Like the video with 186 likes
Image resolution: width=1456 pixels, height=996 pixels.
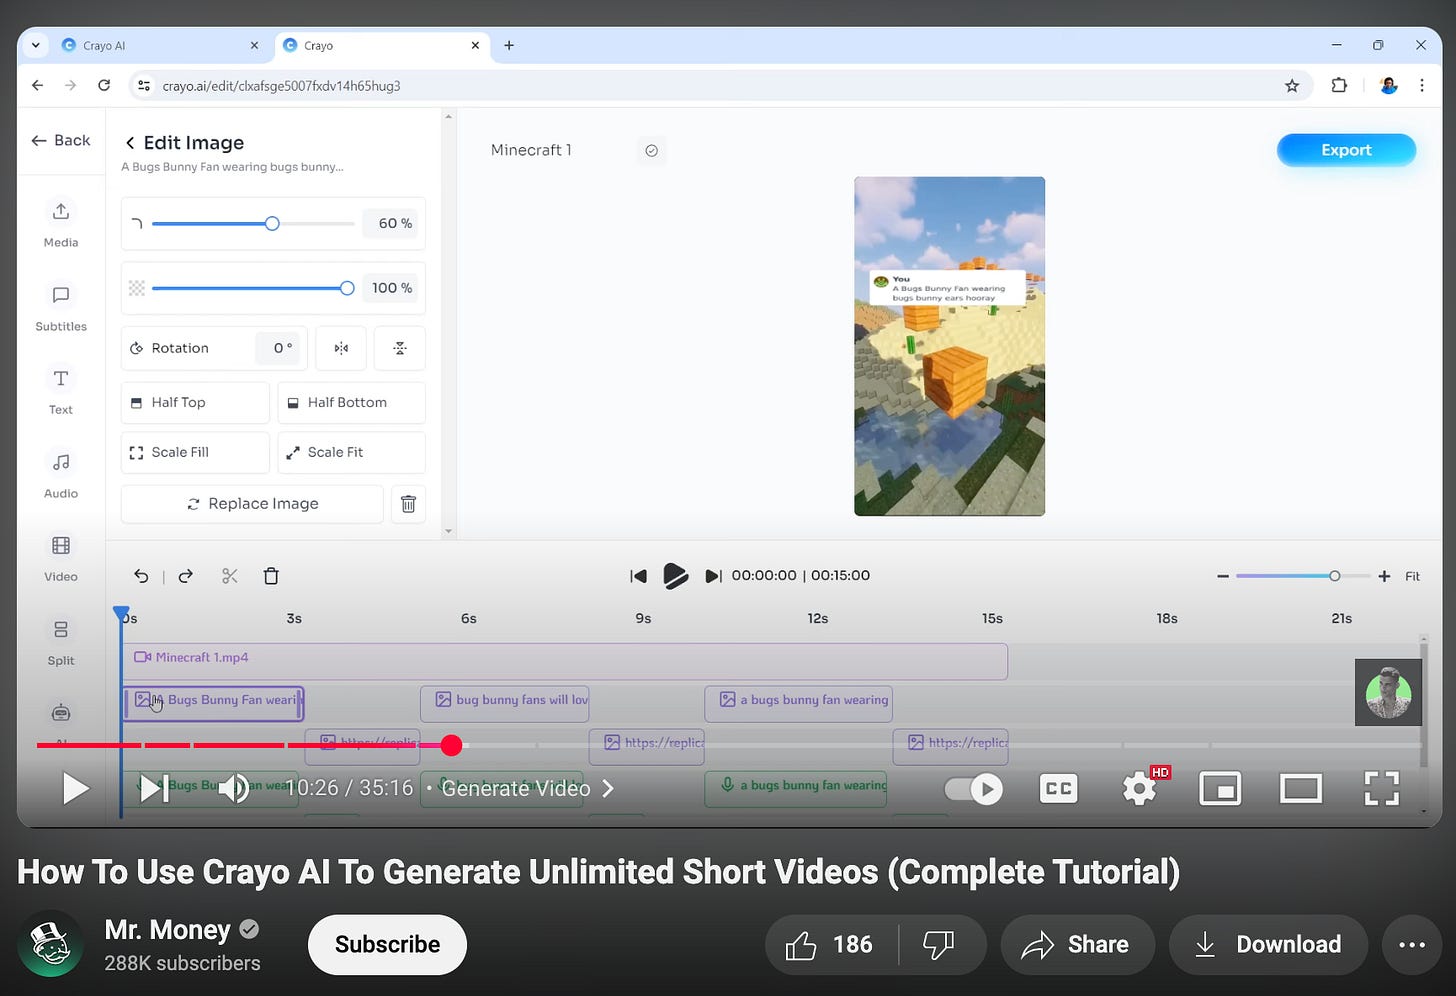pos(830,945)
